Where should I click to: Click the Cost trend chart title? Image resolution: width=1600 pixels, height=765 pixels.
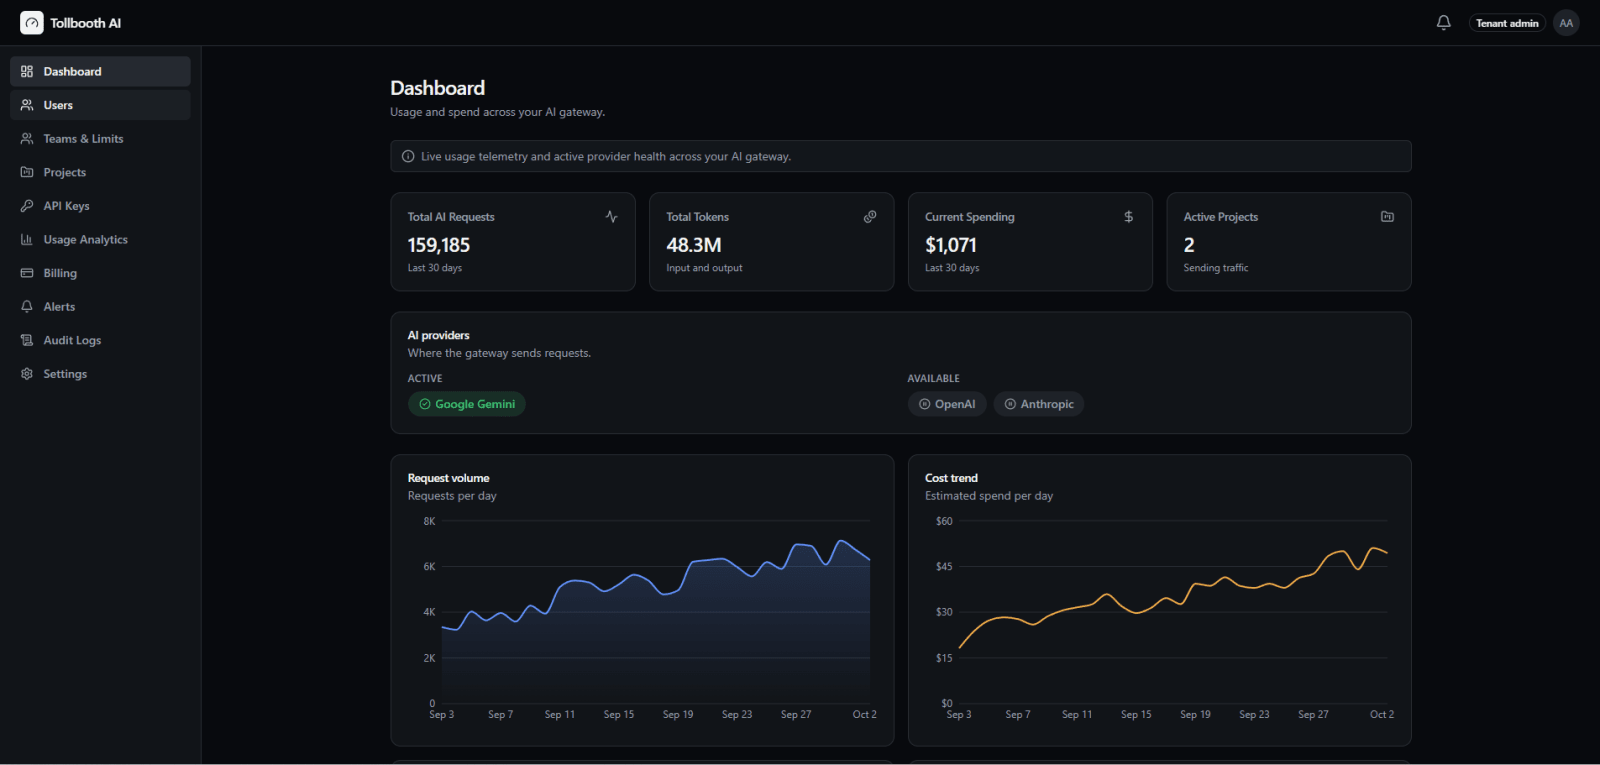952,478
